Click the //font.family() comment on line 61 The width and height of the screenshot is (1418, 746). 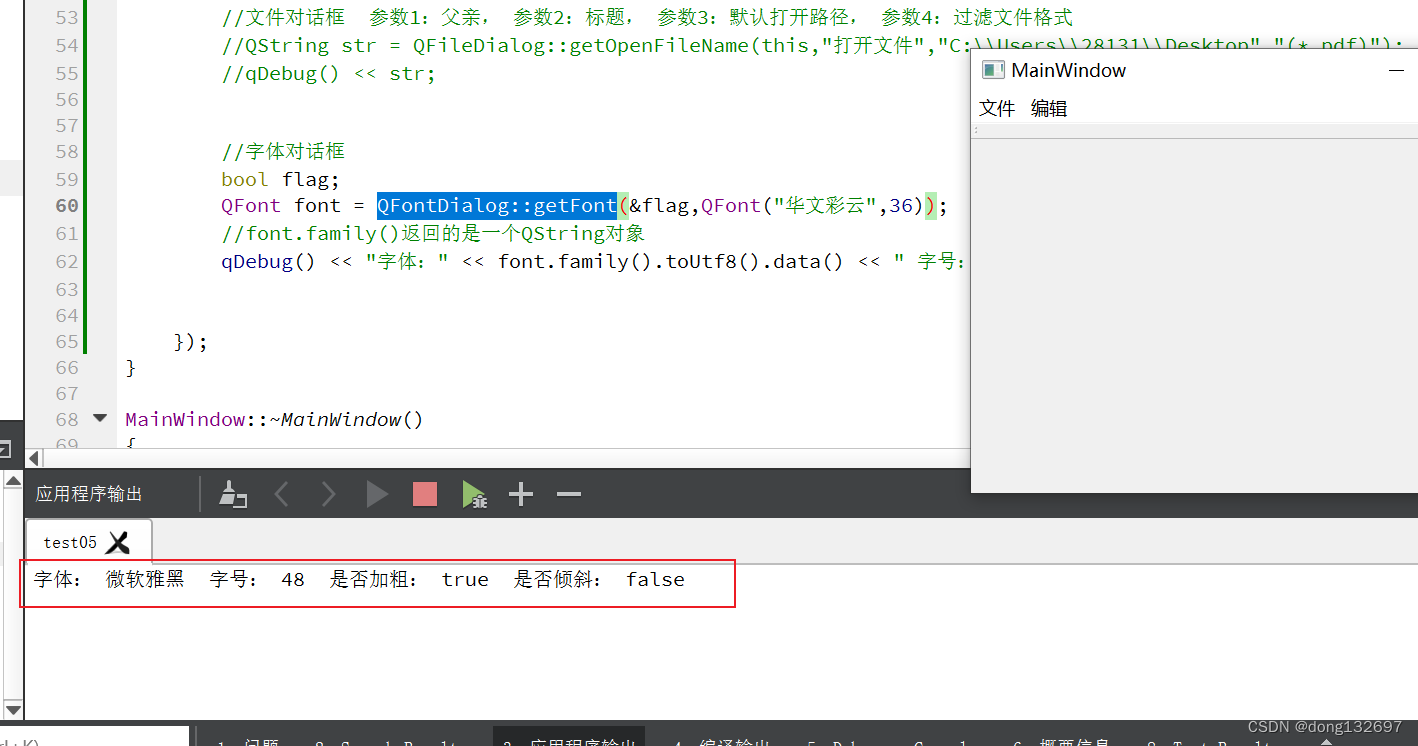(433, 233)
